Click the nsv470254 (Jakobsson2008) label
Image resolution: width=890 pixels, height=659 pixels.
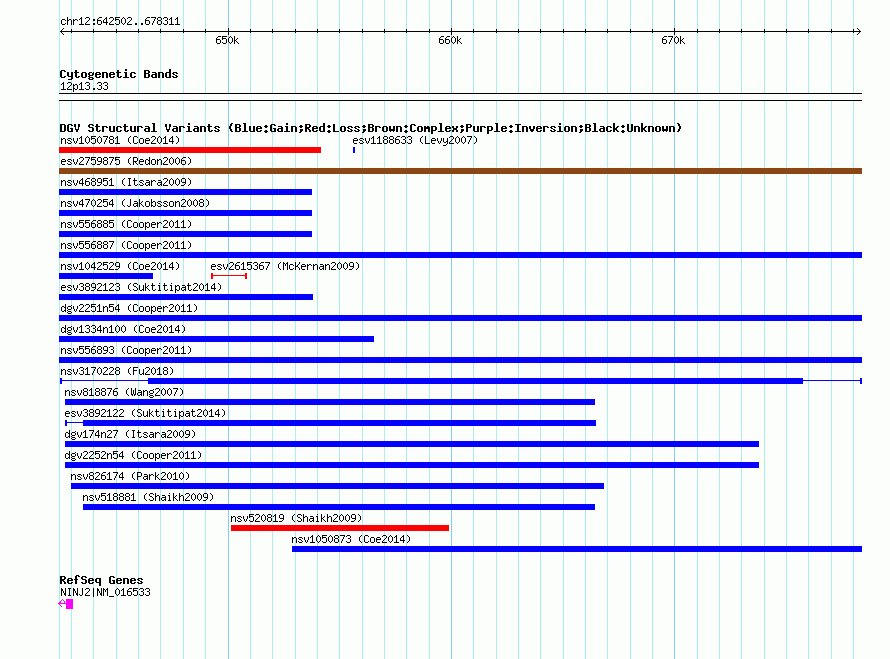point(135,203)
